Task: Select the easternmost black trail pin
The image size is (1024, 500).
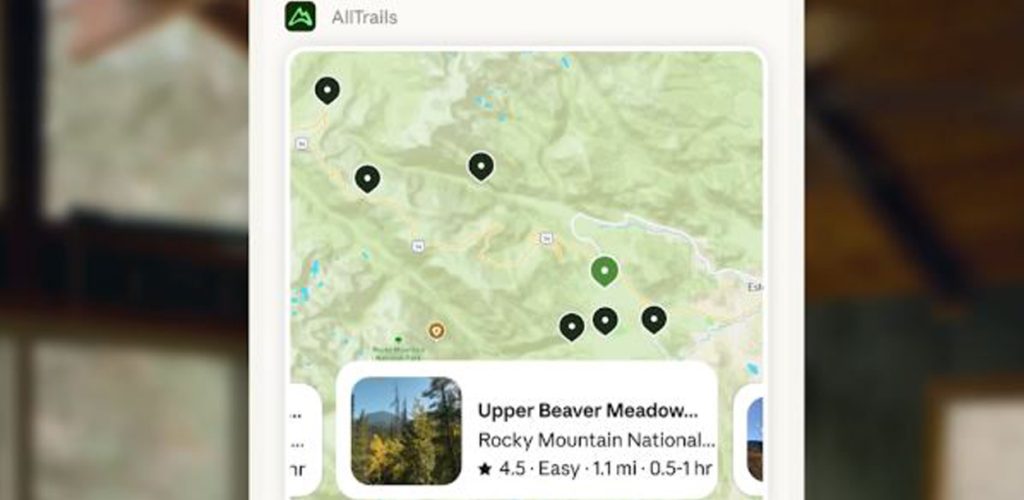Action: (654, 320)
